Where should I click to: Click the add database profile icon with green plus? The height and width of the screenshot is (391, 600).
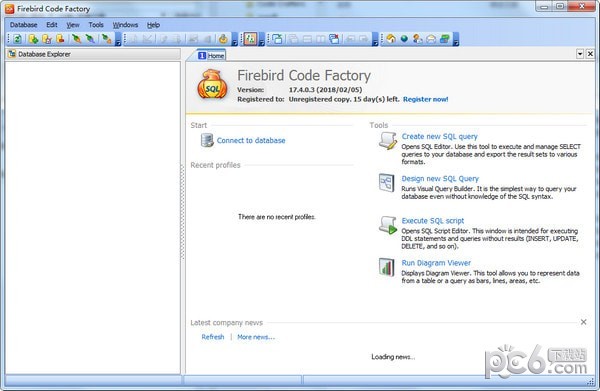(x=33, y=39)
